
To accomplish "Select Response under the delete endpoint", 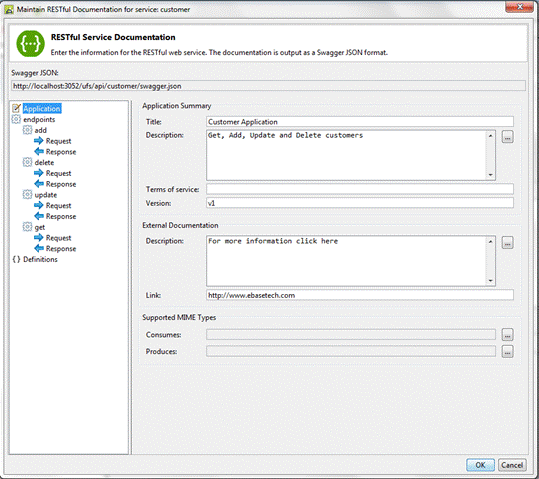I will (x=61, y=184).
